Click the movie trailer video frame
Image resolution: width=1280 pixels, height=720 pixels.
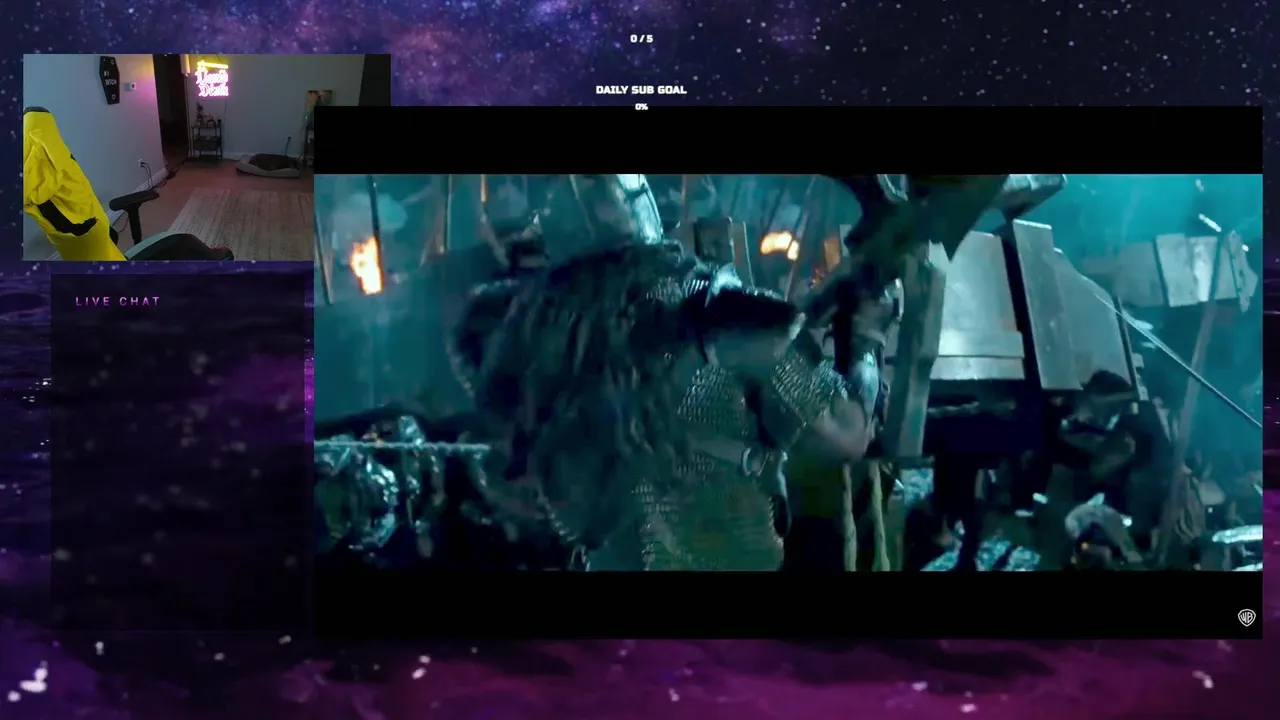point(788,372)
